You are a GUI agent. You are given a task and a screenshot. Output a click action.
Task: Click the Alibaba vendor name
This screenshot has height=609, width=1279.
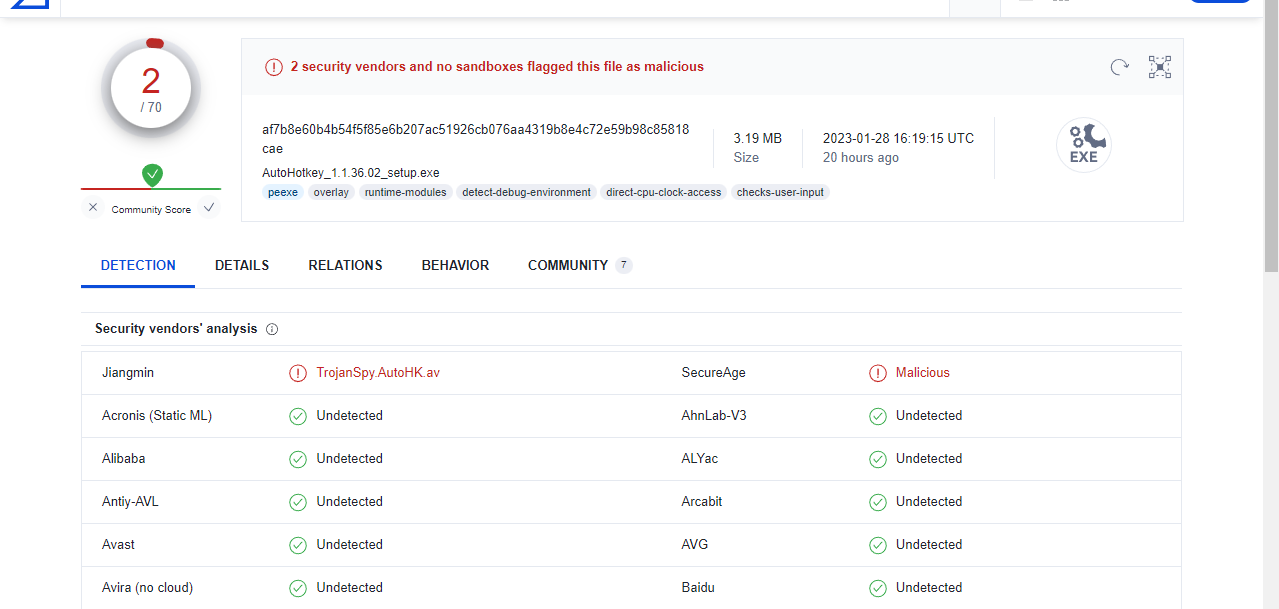point(123,458)
